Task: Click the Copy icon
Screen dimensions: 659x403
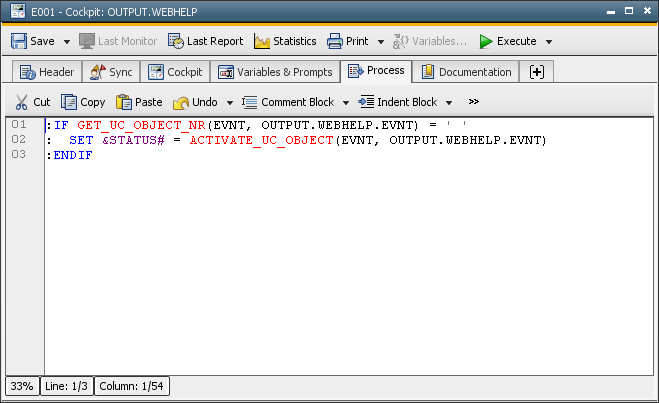Action: point(69,102)
